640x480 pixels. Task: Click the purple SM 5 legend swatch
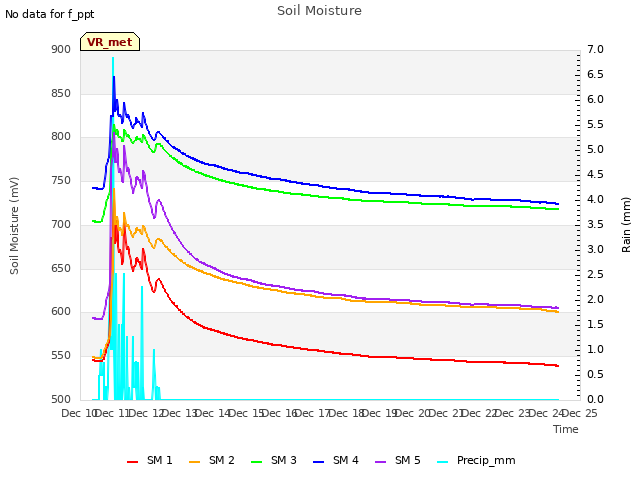(x=381, y=462)
